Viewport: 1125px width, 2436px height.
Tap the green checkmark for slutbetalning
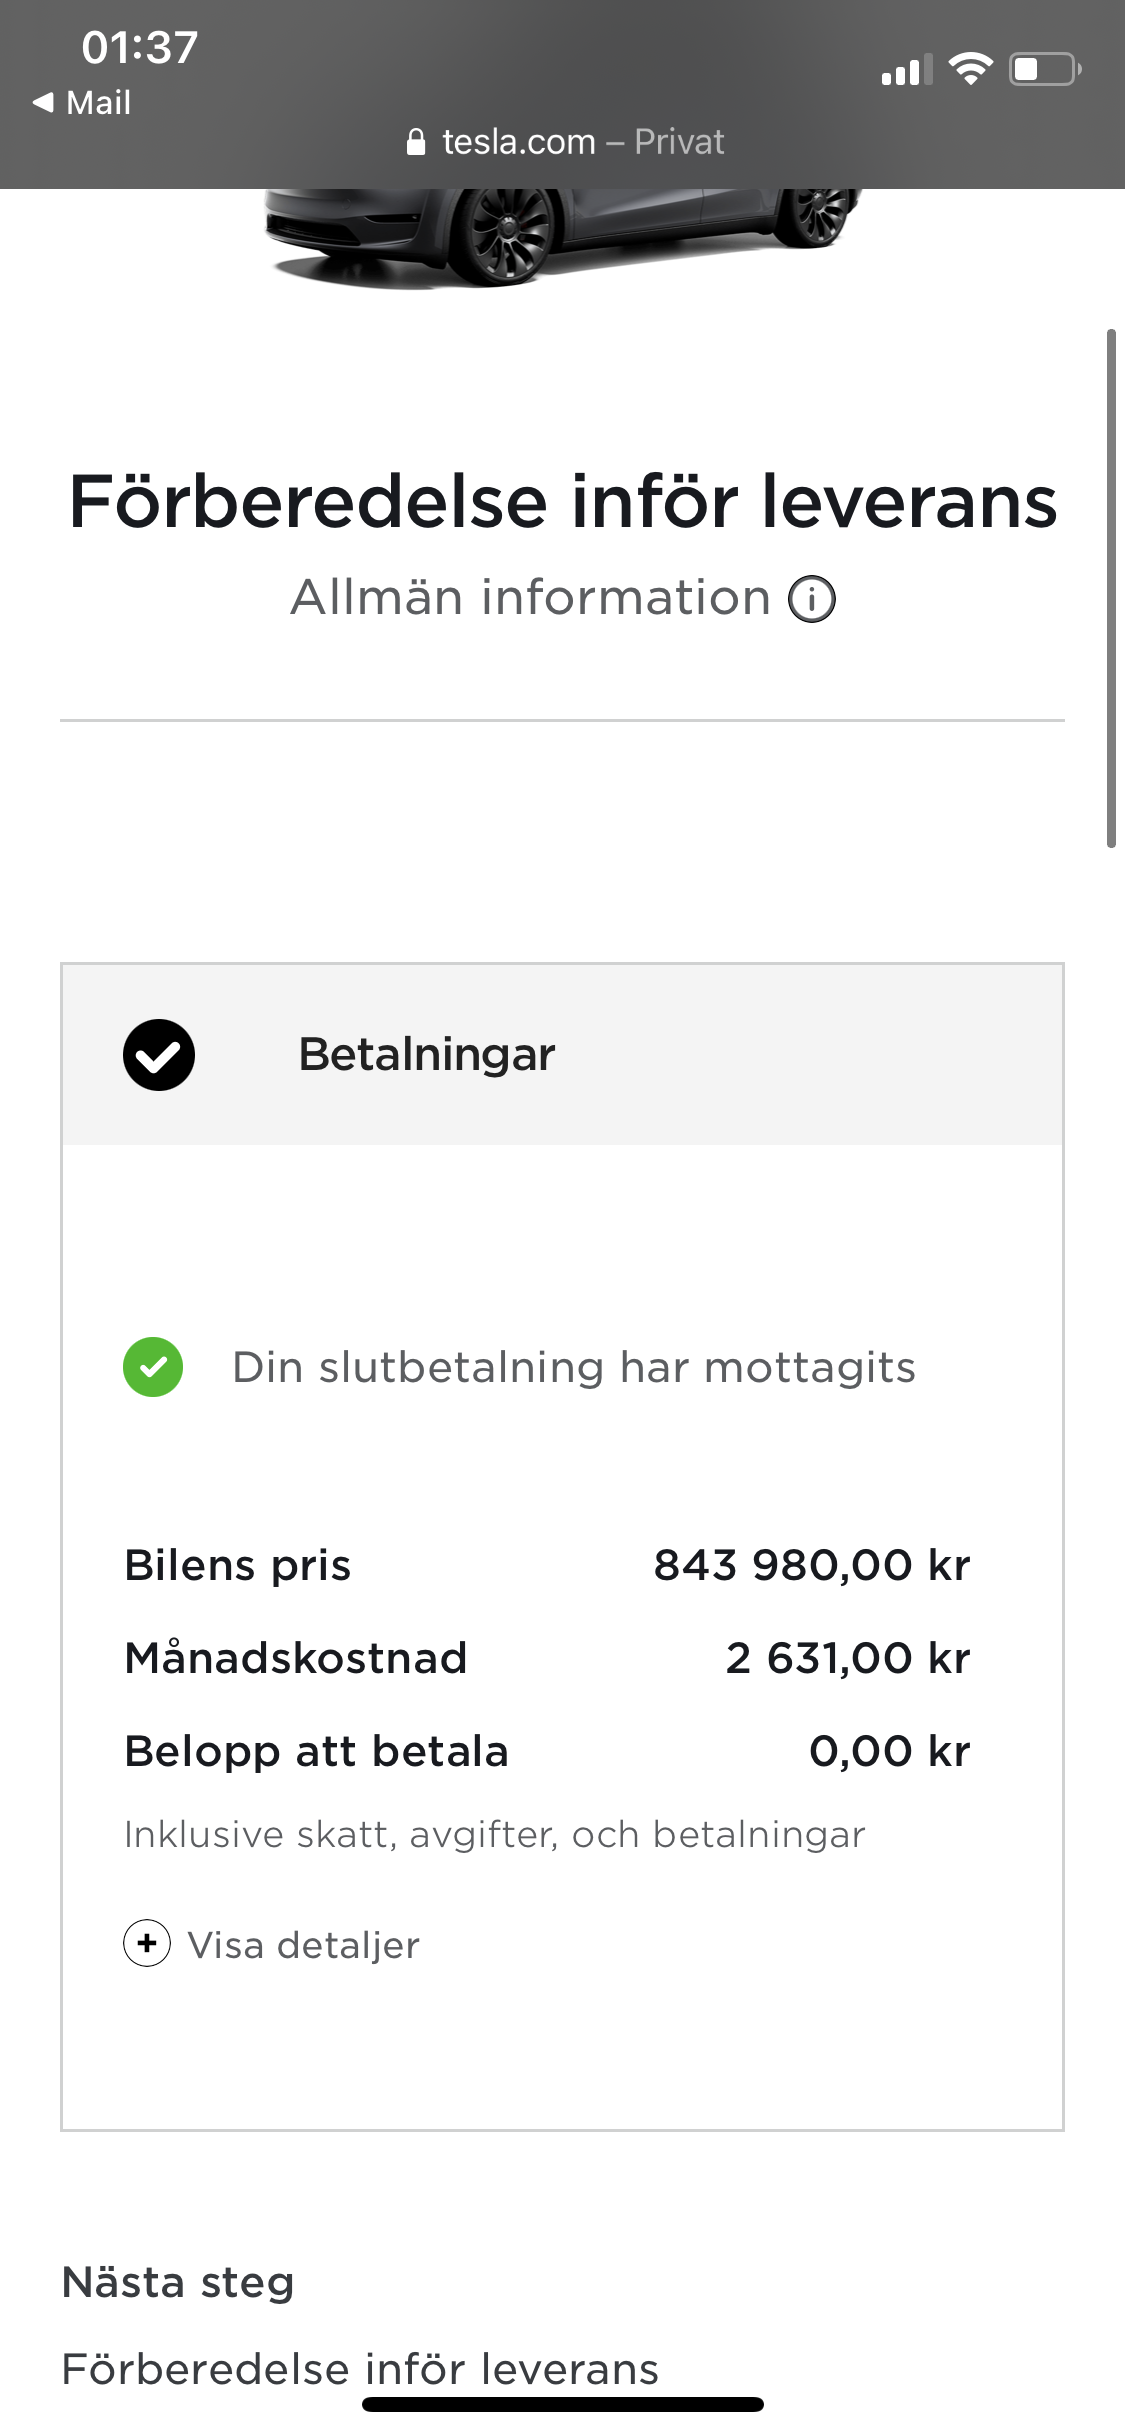point(153,1367)
